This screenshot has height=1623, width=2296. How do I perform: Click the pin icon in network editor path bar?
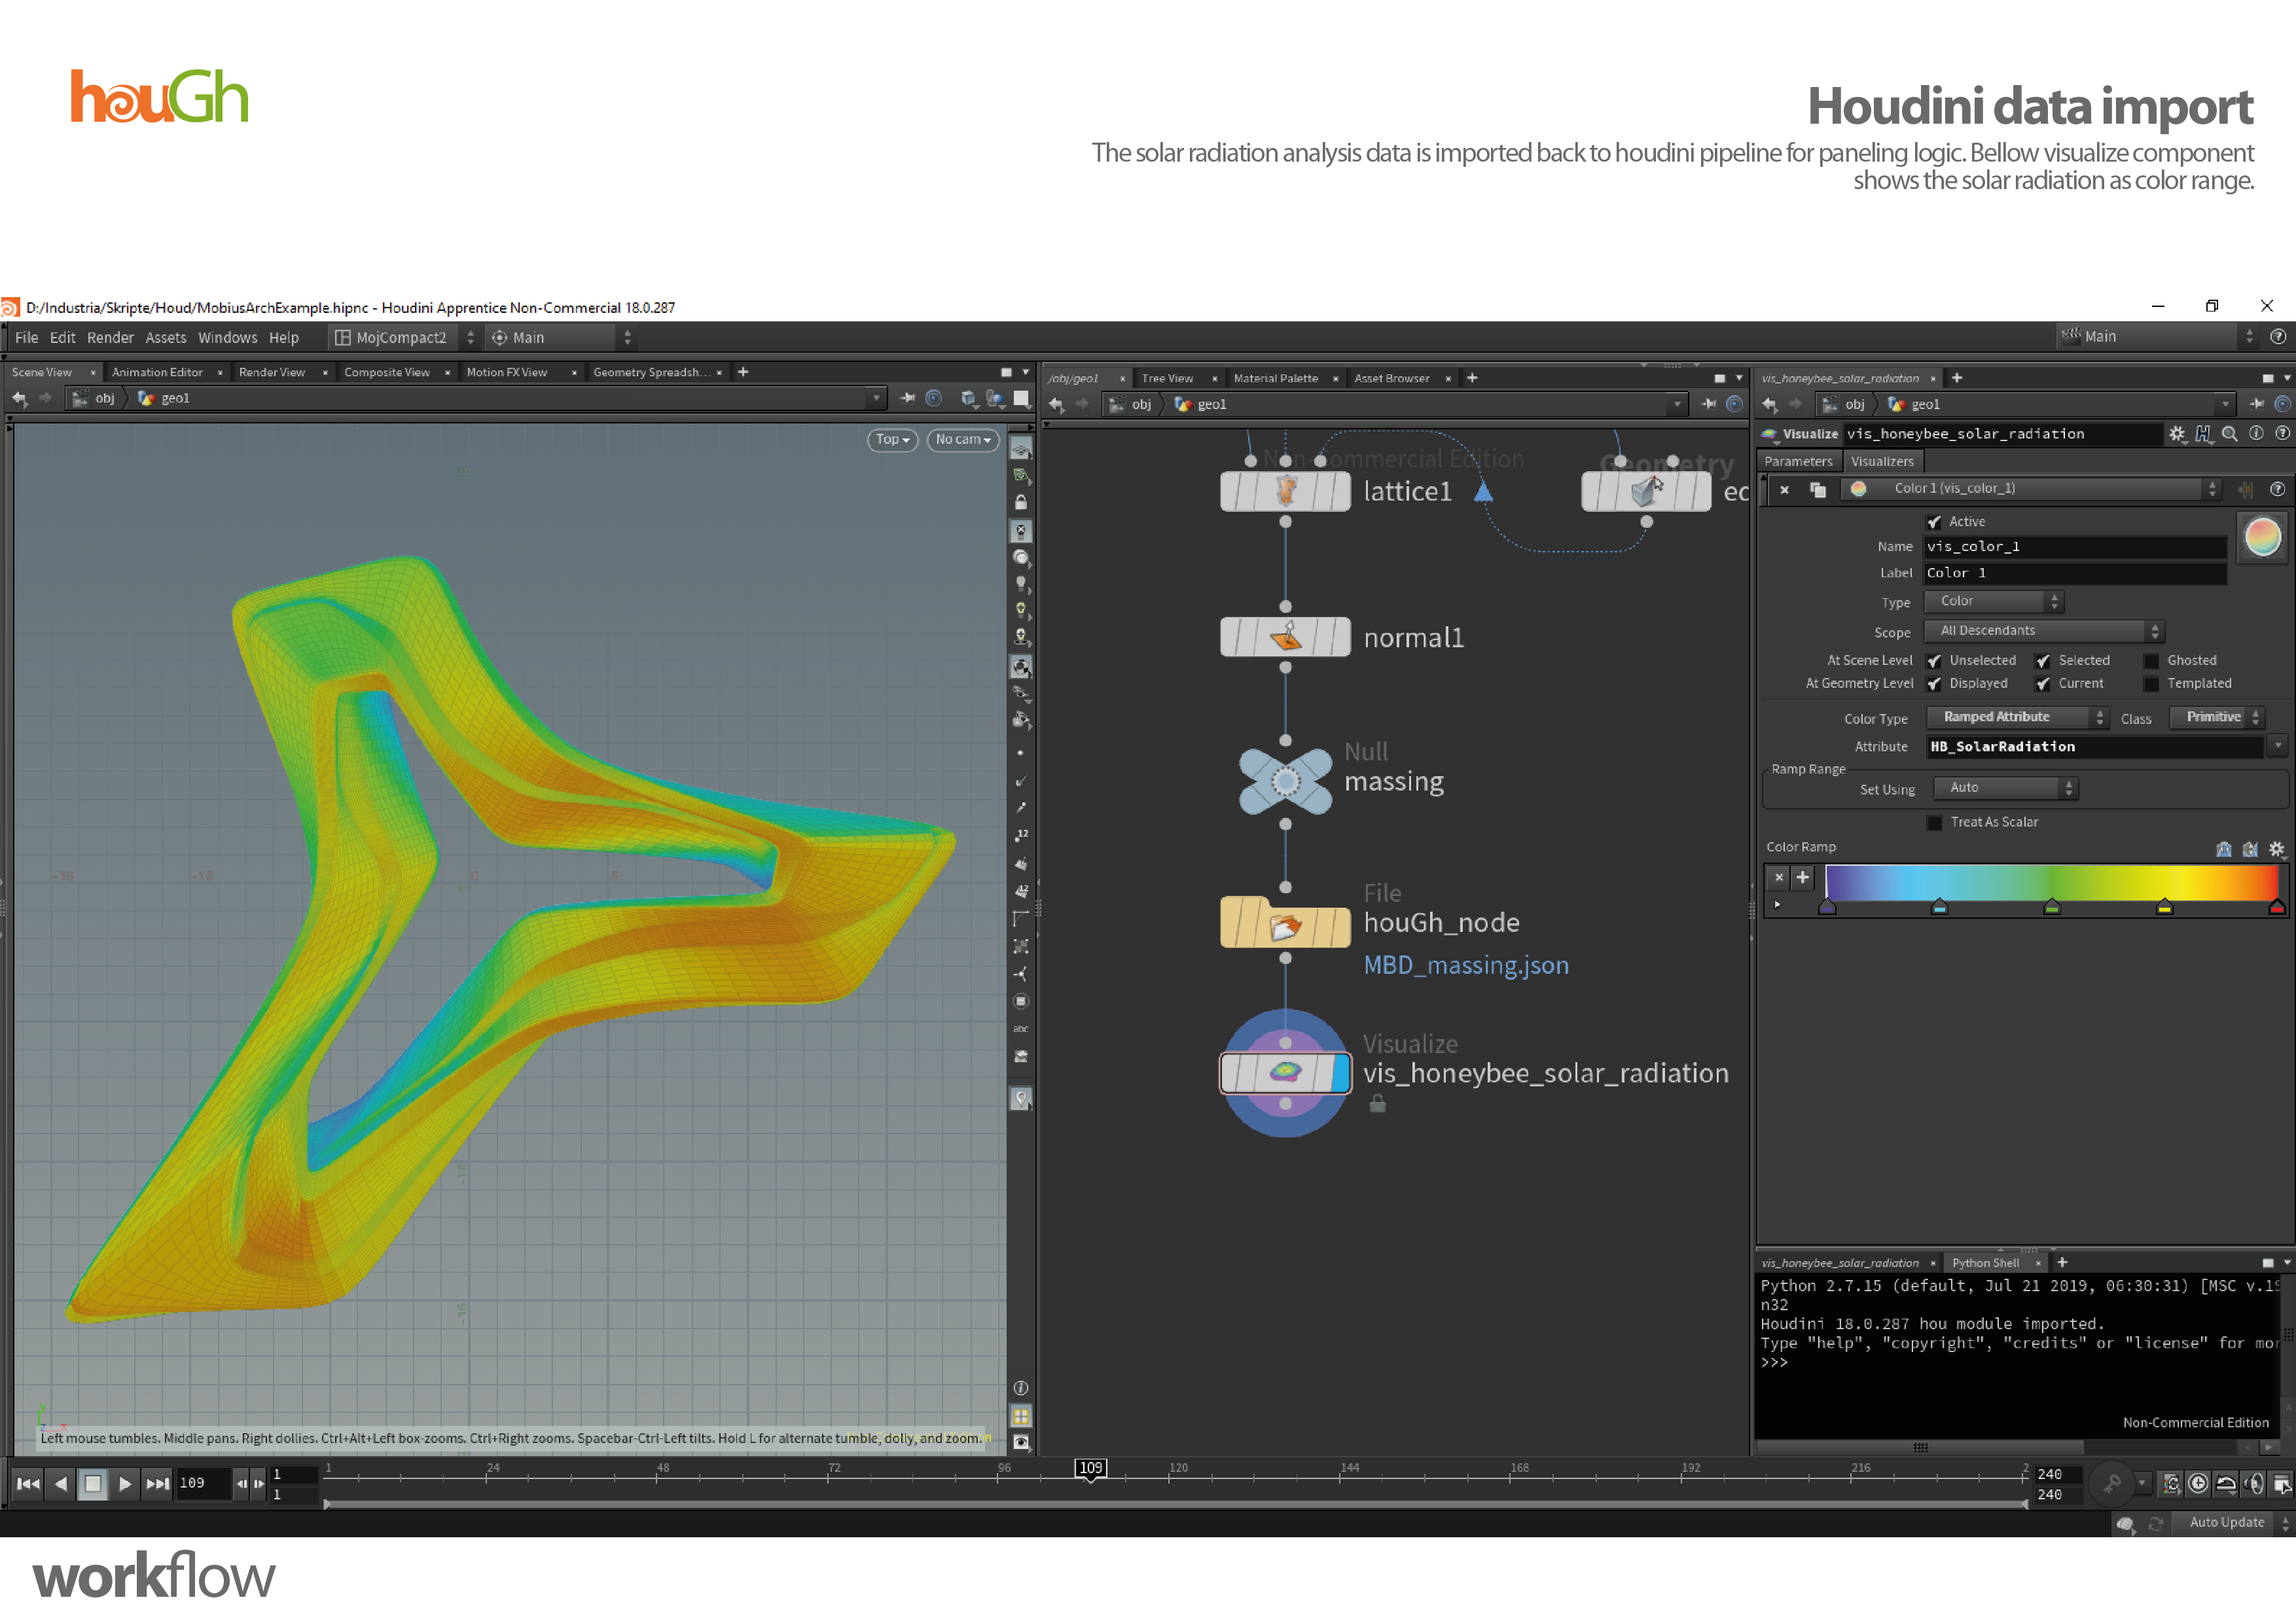(x=1709, y=404)
